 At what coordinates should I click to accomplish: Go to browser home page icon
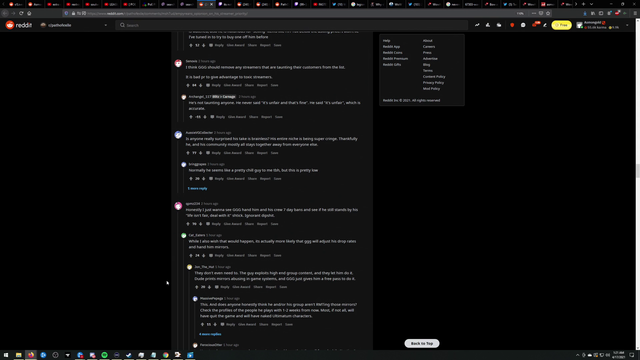(x=29, y=13)
